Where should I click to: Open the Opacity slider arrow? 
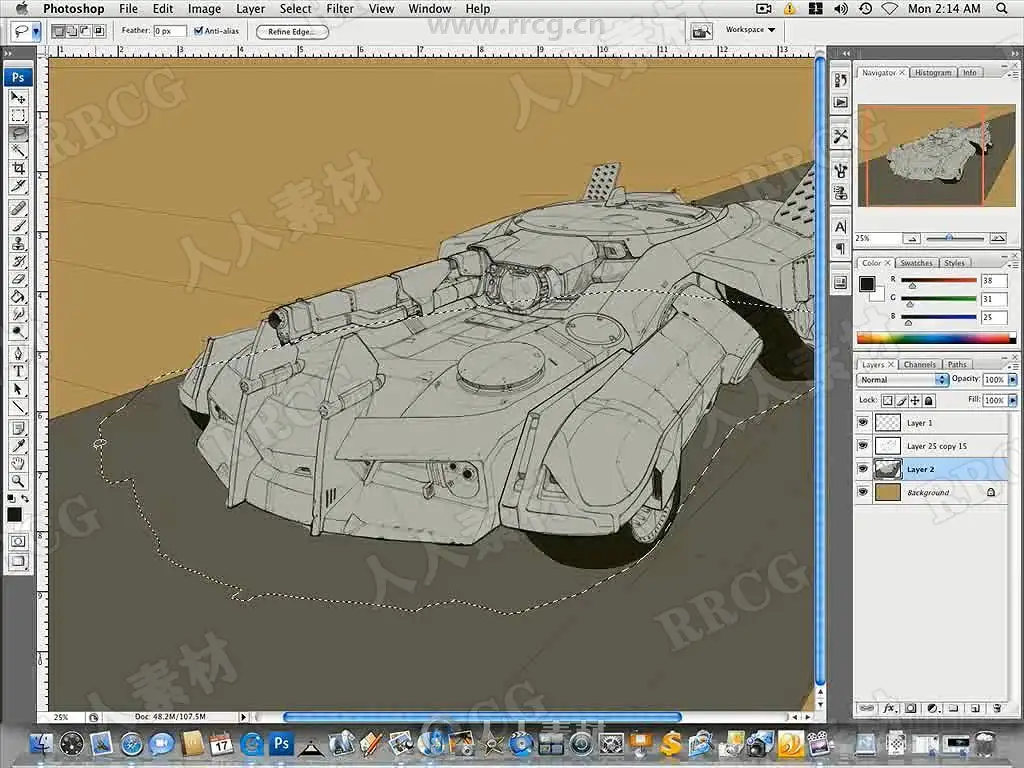click(x=1013, y=380)
